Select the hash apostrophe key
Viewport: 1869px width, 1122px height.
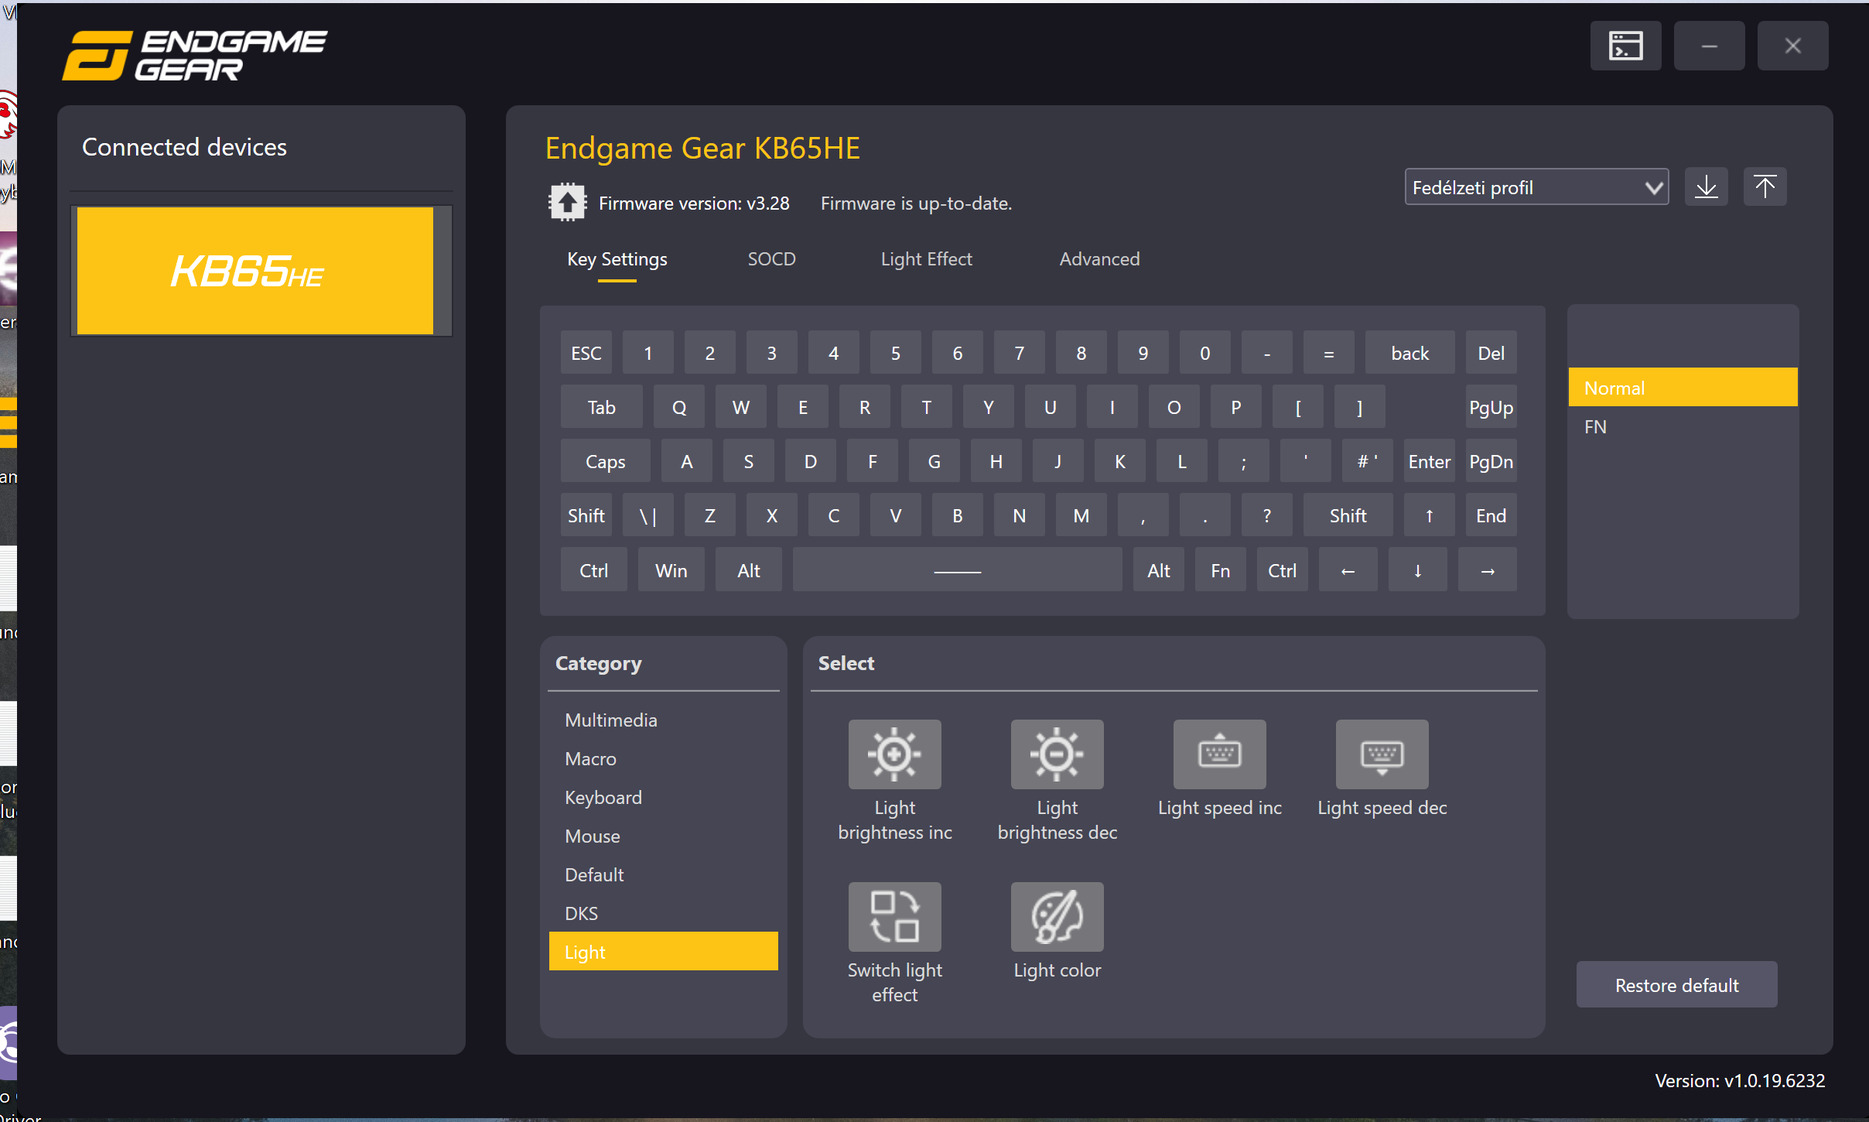pyautogui.click(x=1367, y=462)
